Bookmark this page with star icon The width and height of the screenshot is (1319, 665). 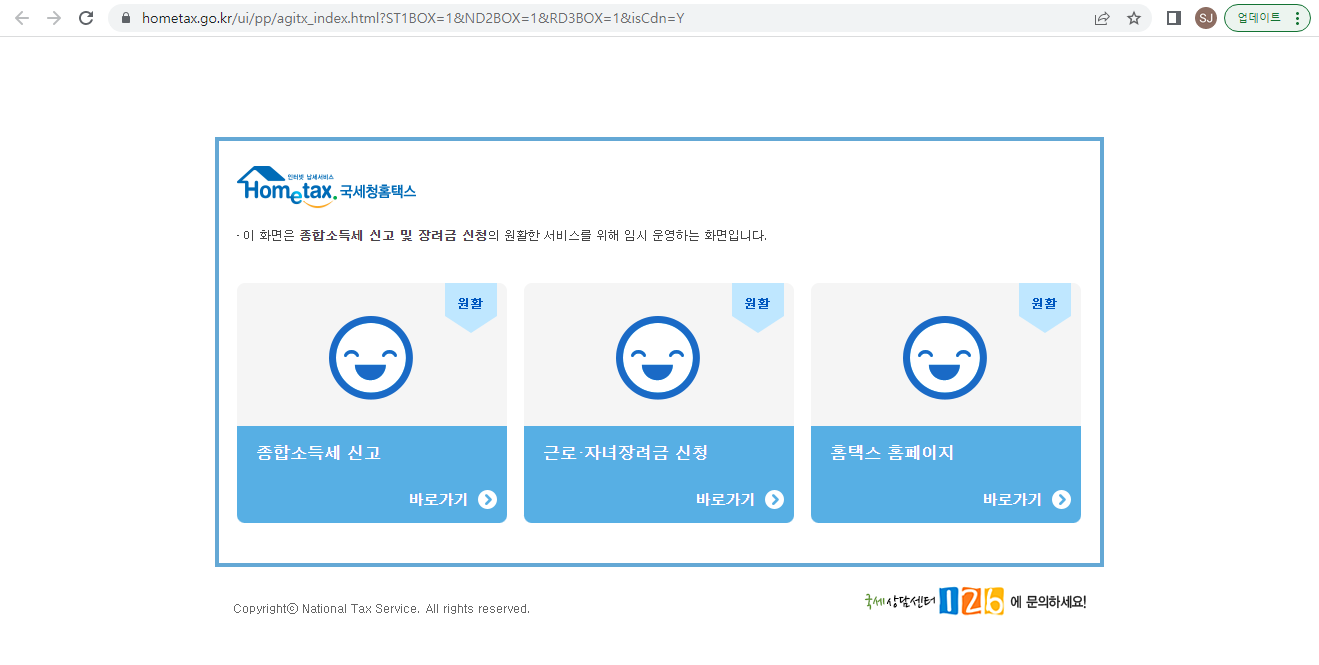pos(1134,18)
